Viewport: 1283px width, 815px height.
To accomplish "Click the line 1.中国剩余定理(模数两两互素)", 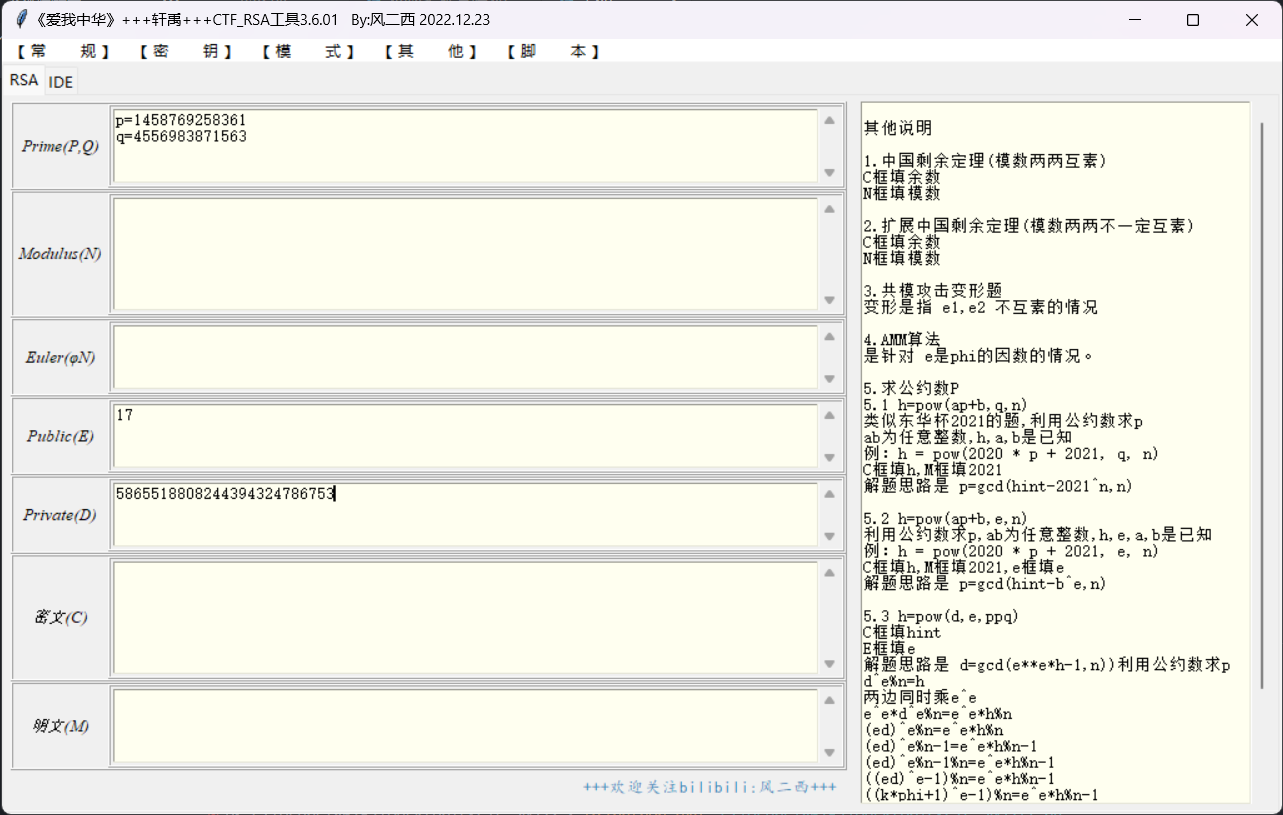I will coord(985,161).
